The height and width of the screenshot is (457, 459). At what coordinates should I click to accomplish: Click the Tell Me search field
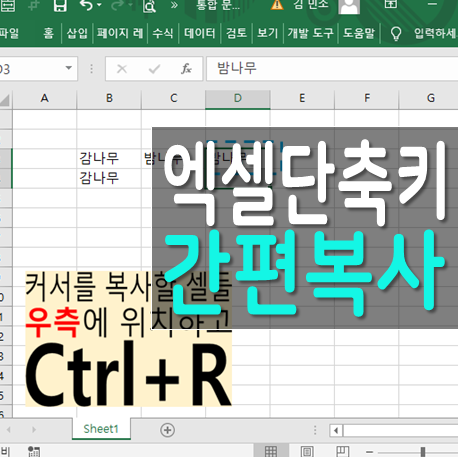[x=435, y=33]
